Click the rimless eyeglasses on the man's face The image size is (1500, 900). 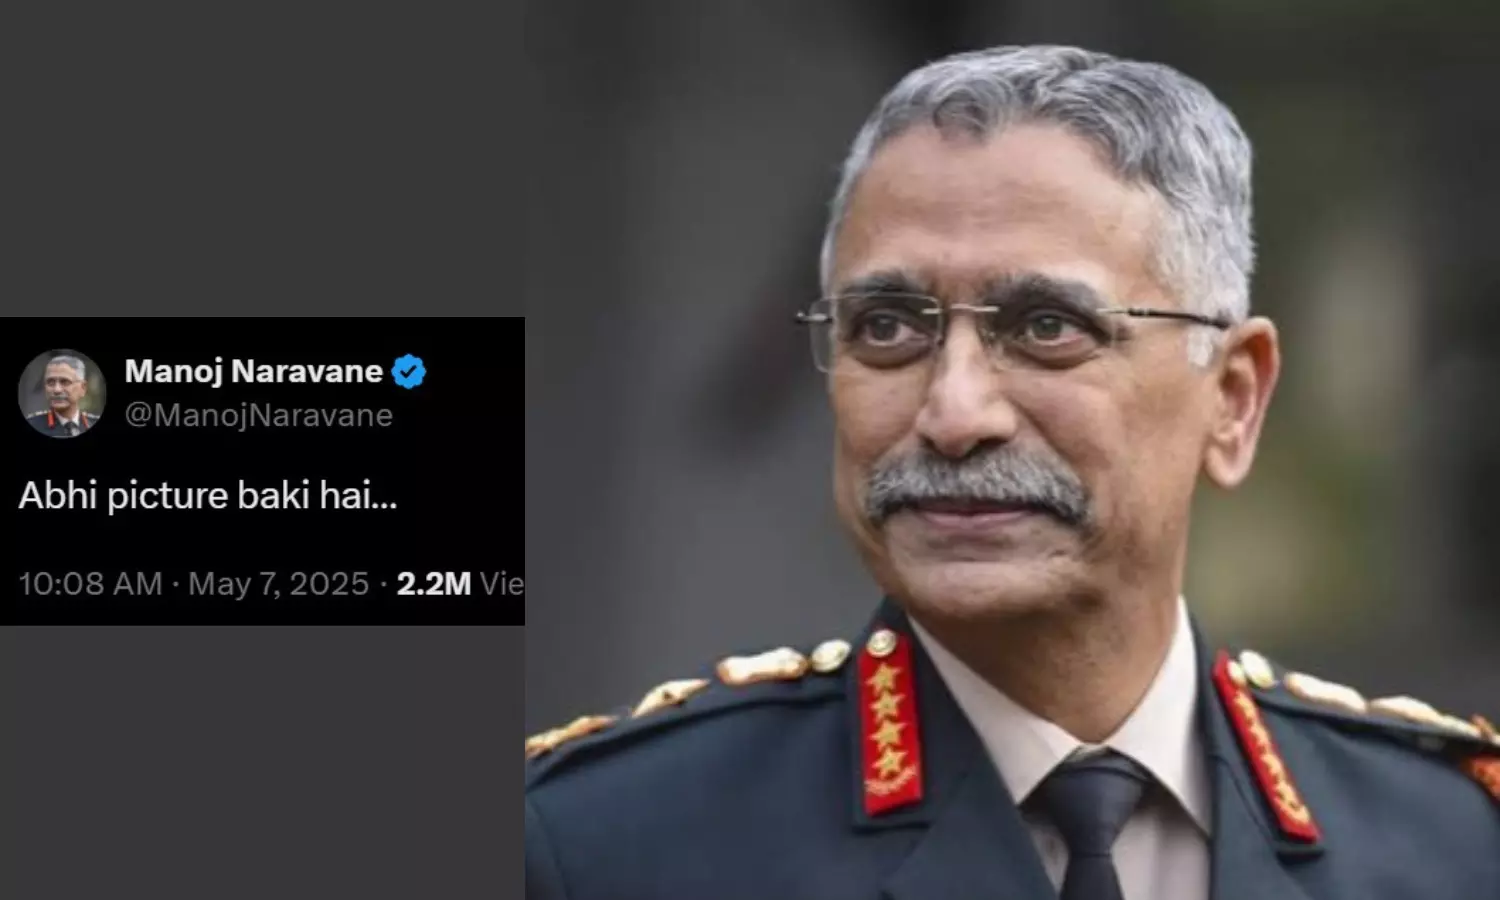tap(1010, 329)
